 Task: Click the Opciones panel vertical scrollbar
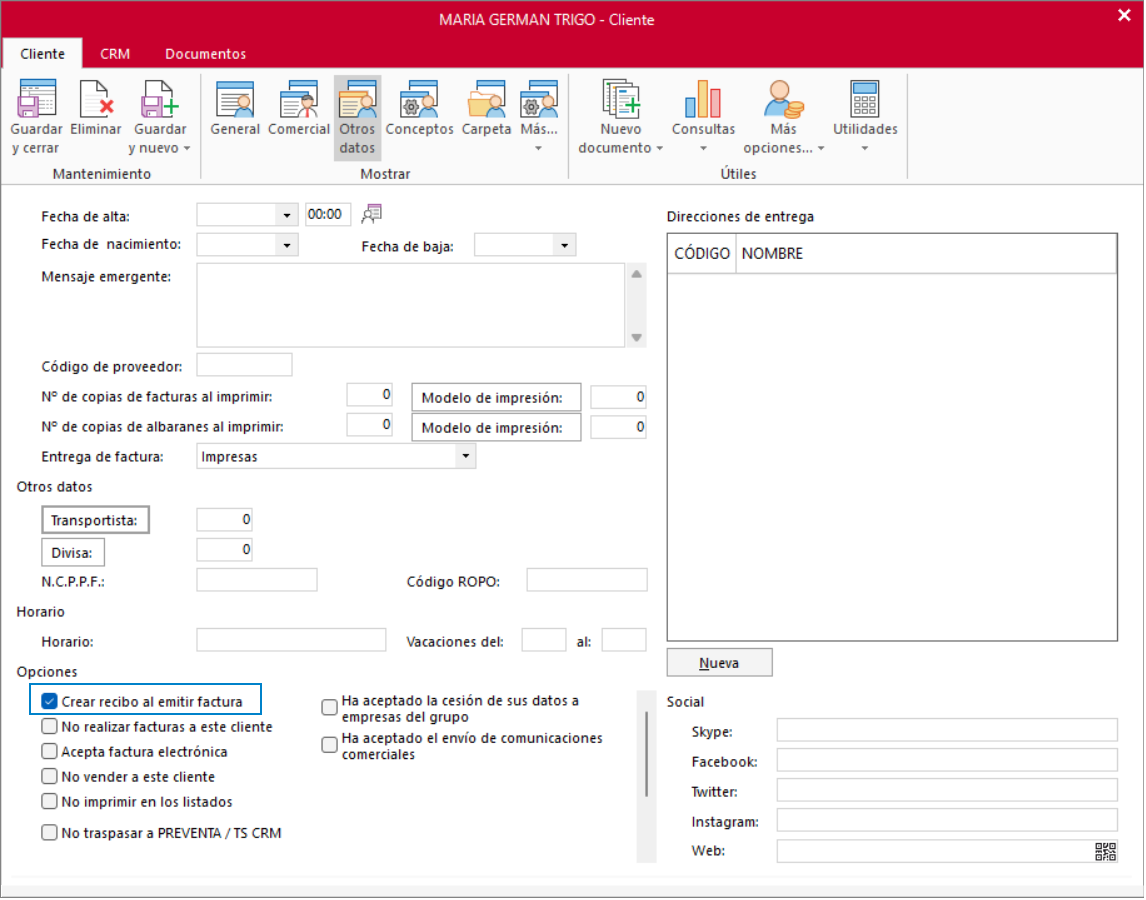pyautogui.click(x=646, y=755)
